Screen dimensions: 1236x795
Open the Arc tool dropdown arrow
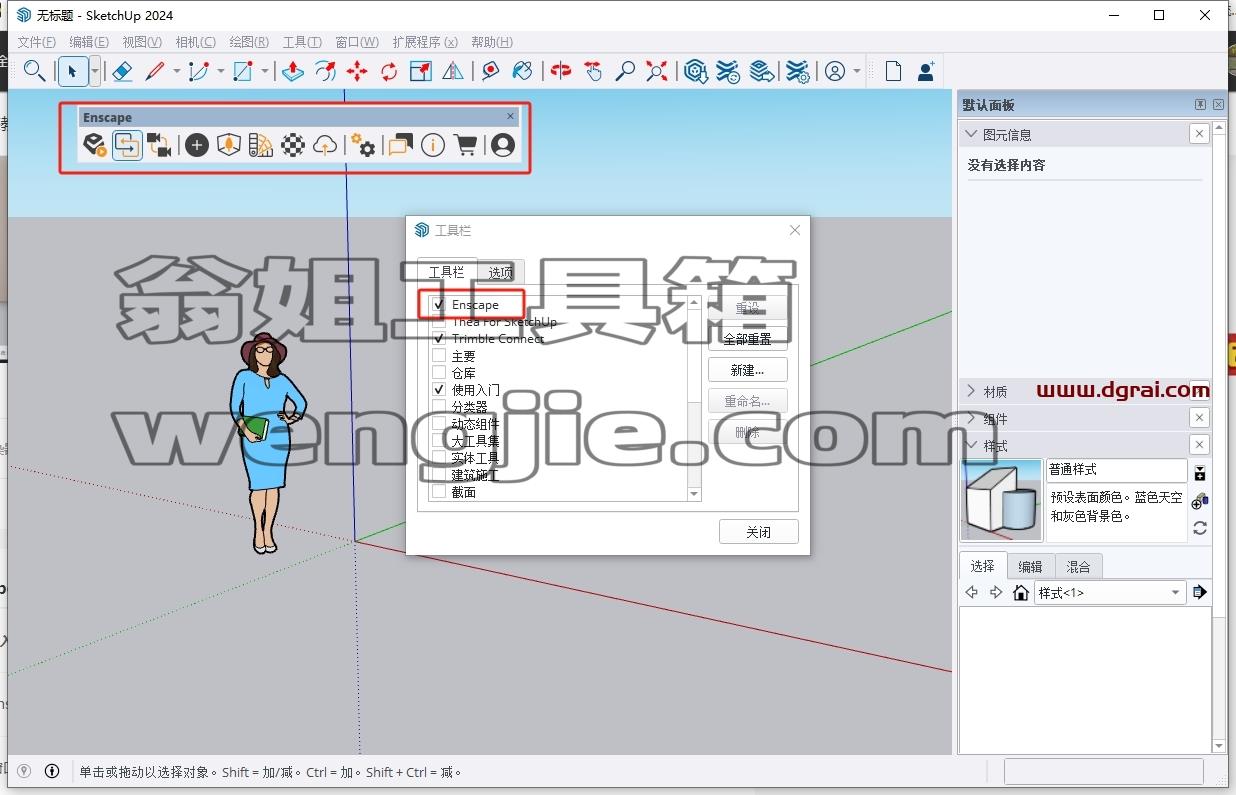tap(220, 71)
